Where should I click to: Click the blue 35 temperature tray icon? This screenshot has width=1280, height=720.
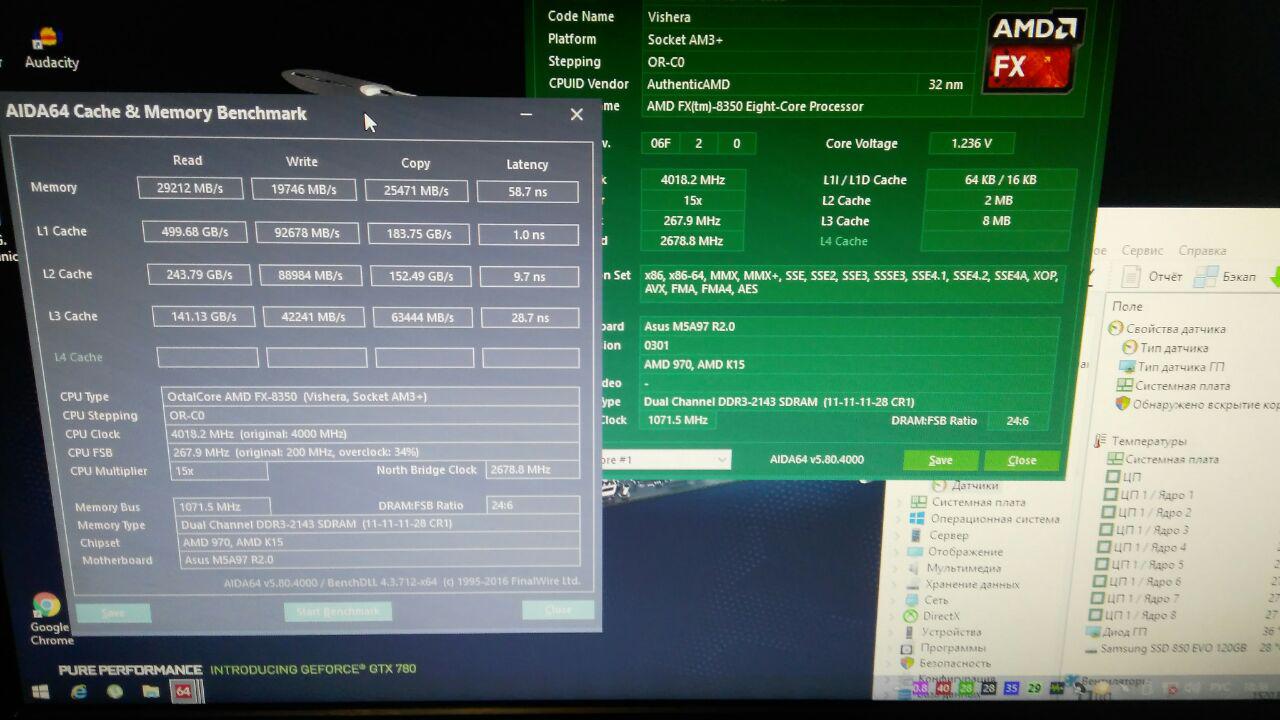coord(1011,689)
